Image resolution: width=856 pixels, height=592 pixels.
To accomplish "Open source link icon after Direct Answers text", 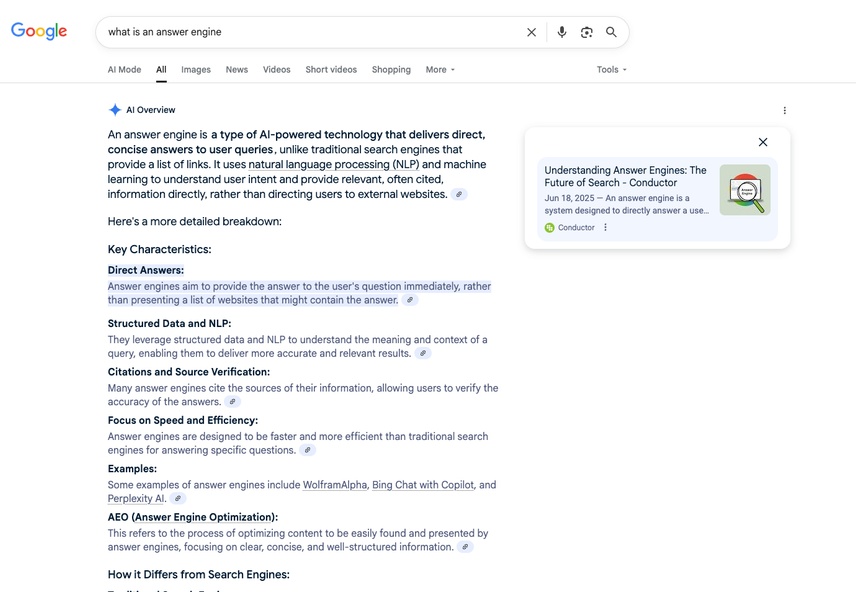I will coord(410,300).
